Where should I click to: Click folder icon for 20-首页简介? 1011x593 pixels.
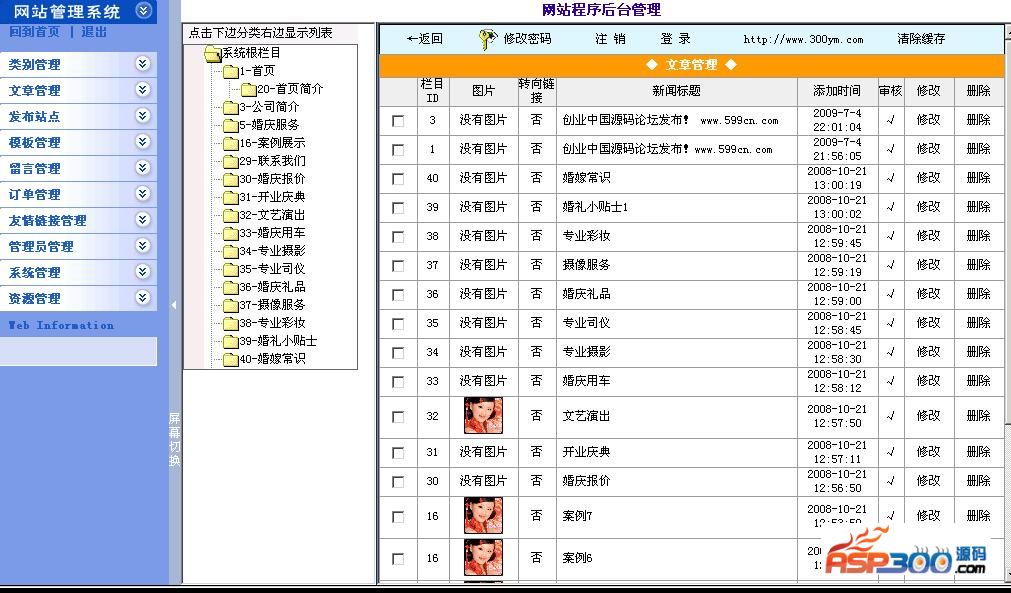tap(248, 90)
